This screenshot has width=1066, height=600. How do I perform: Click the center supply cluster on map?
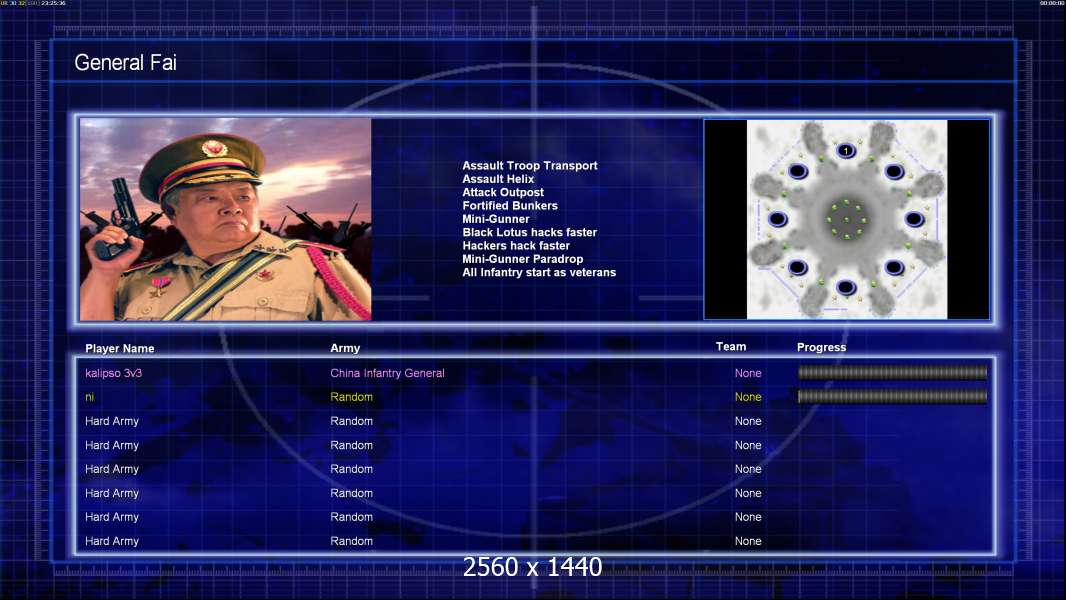click(846, 219)
